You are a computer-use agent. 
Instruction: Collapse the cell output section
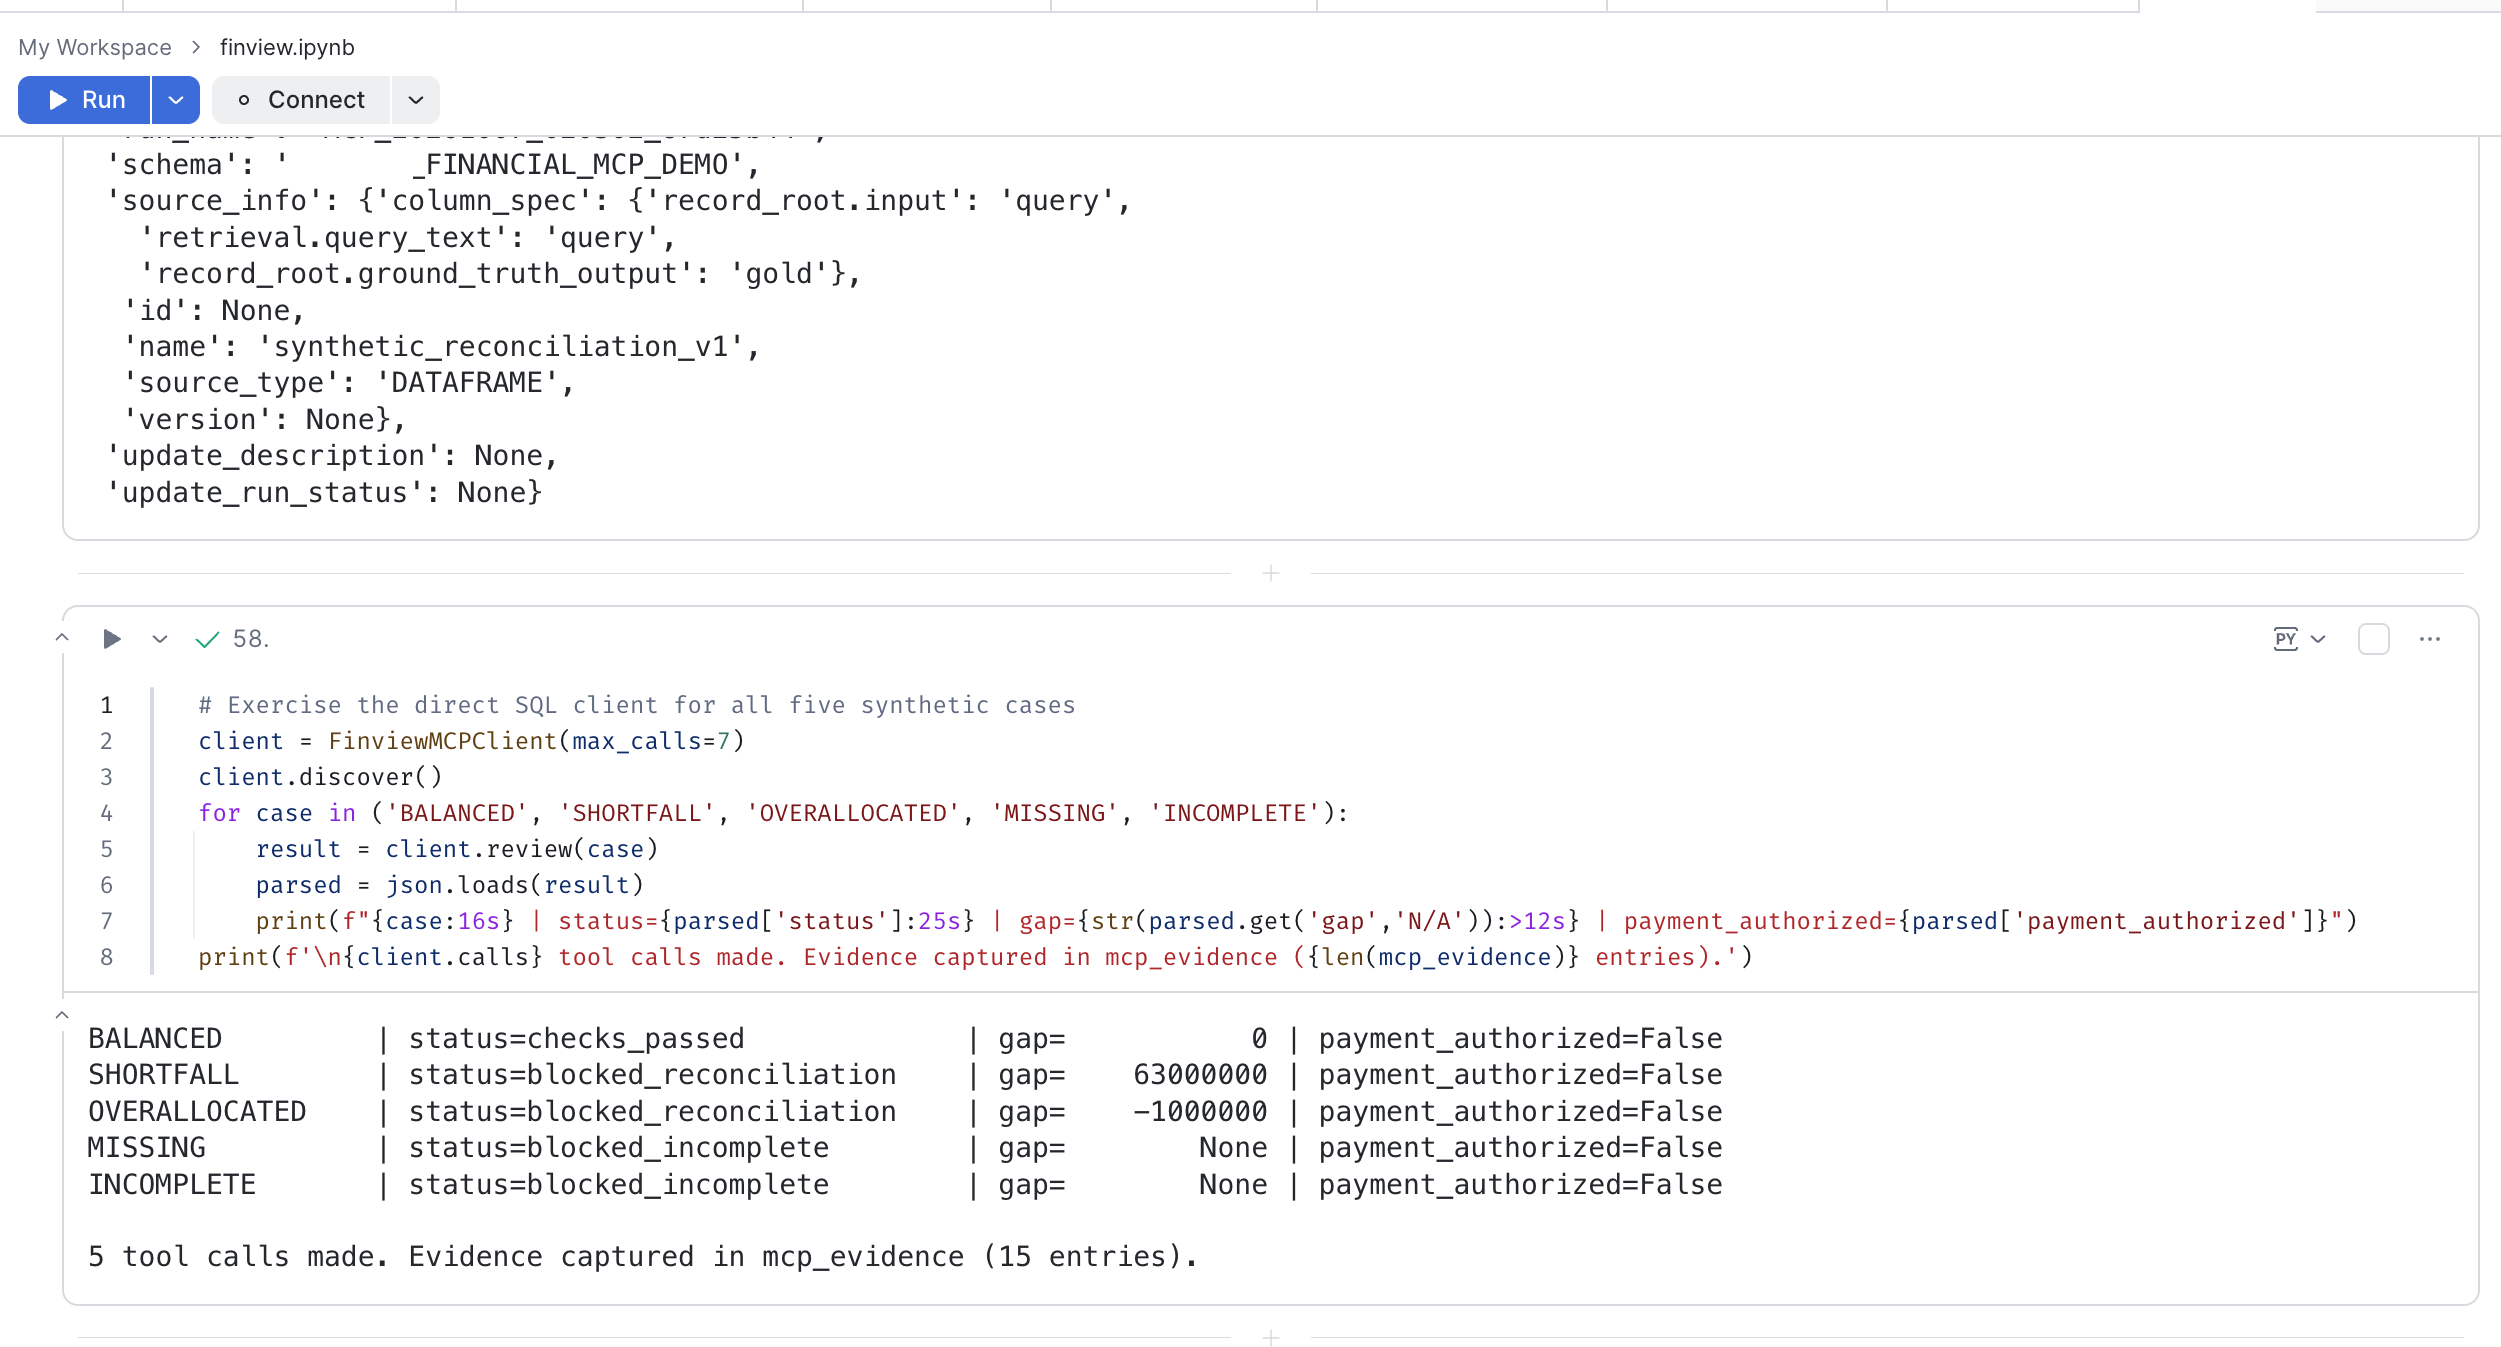(x=62, y=1015)
